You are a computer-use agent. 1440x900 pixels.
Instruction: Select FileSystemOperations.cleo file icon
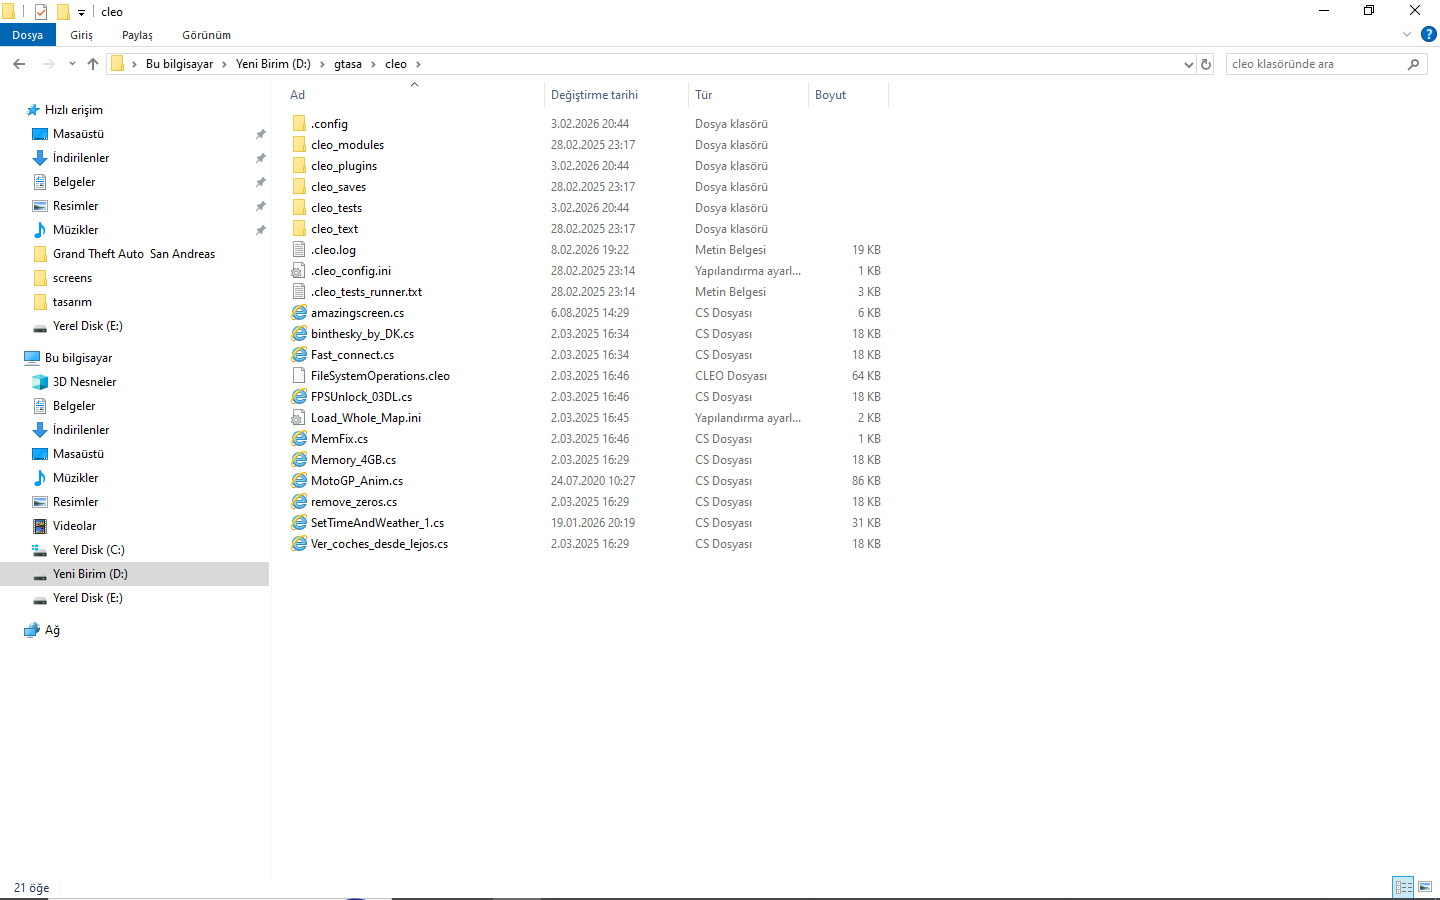coord(299,376)
